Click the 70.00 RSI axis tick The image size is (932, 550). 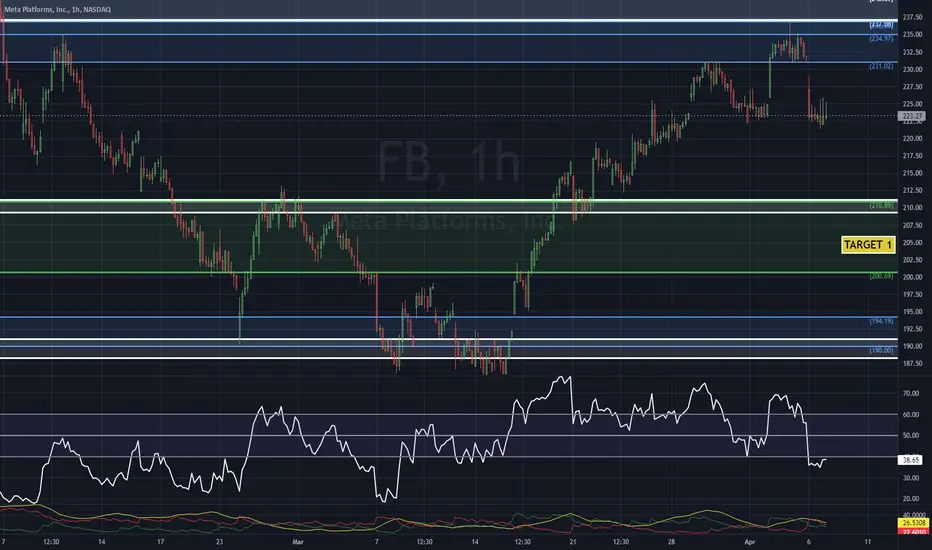tap(911, 394)
